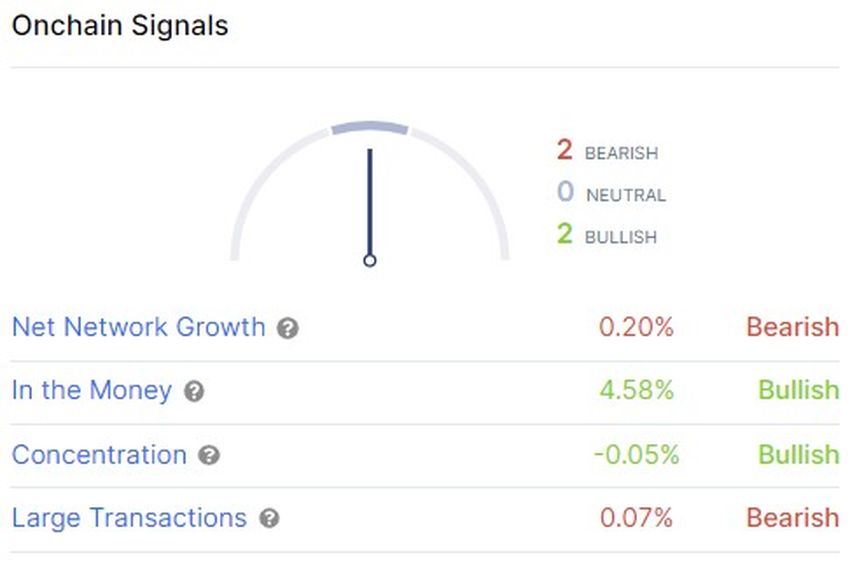Click the 0 Neutral legend entry
The image size is (850, 581).
point(611,194)
